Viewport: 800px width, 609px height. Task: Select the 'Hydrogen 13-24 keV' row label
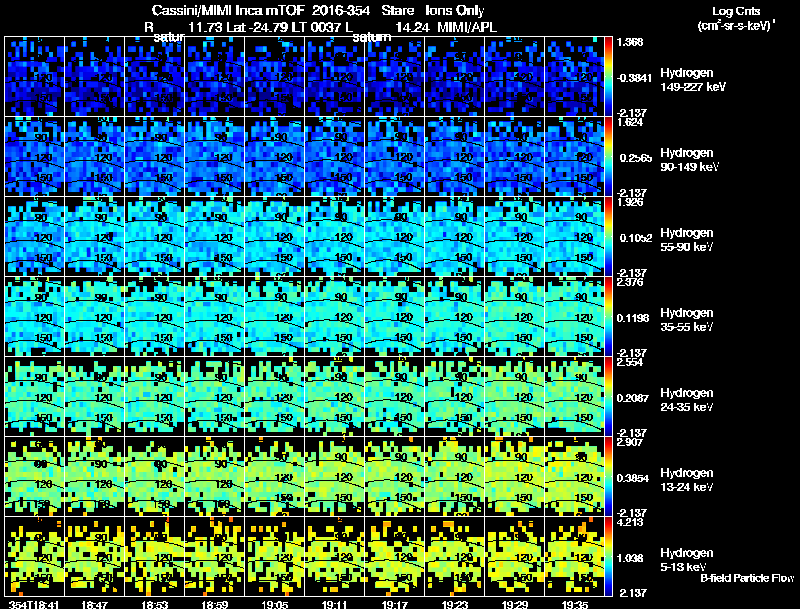(687, 480)
